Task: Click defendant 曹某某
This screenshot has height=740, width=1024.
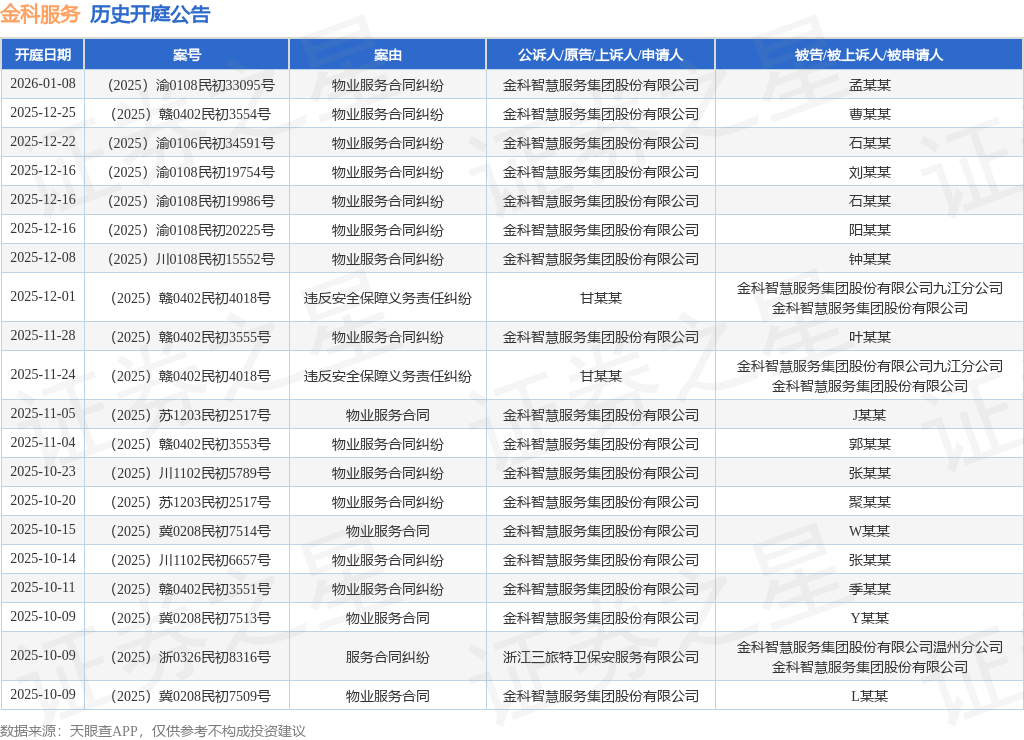Action: point(869,114)
